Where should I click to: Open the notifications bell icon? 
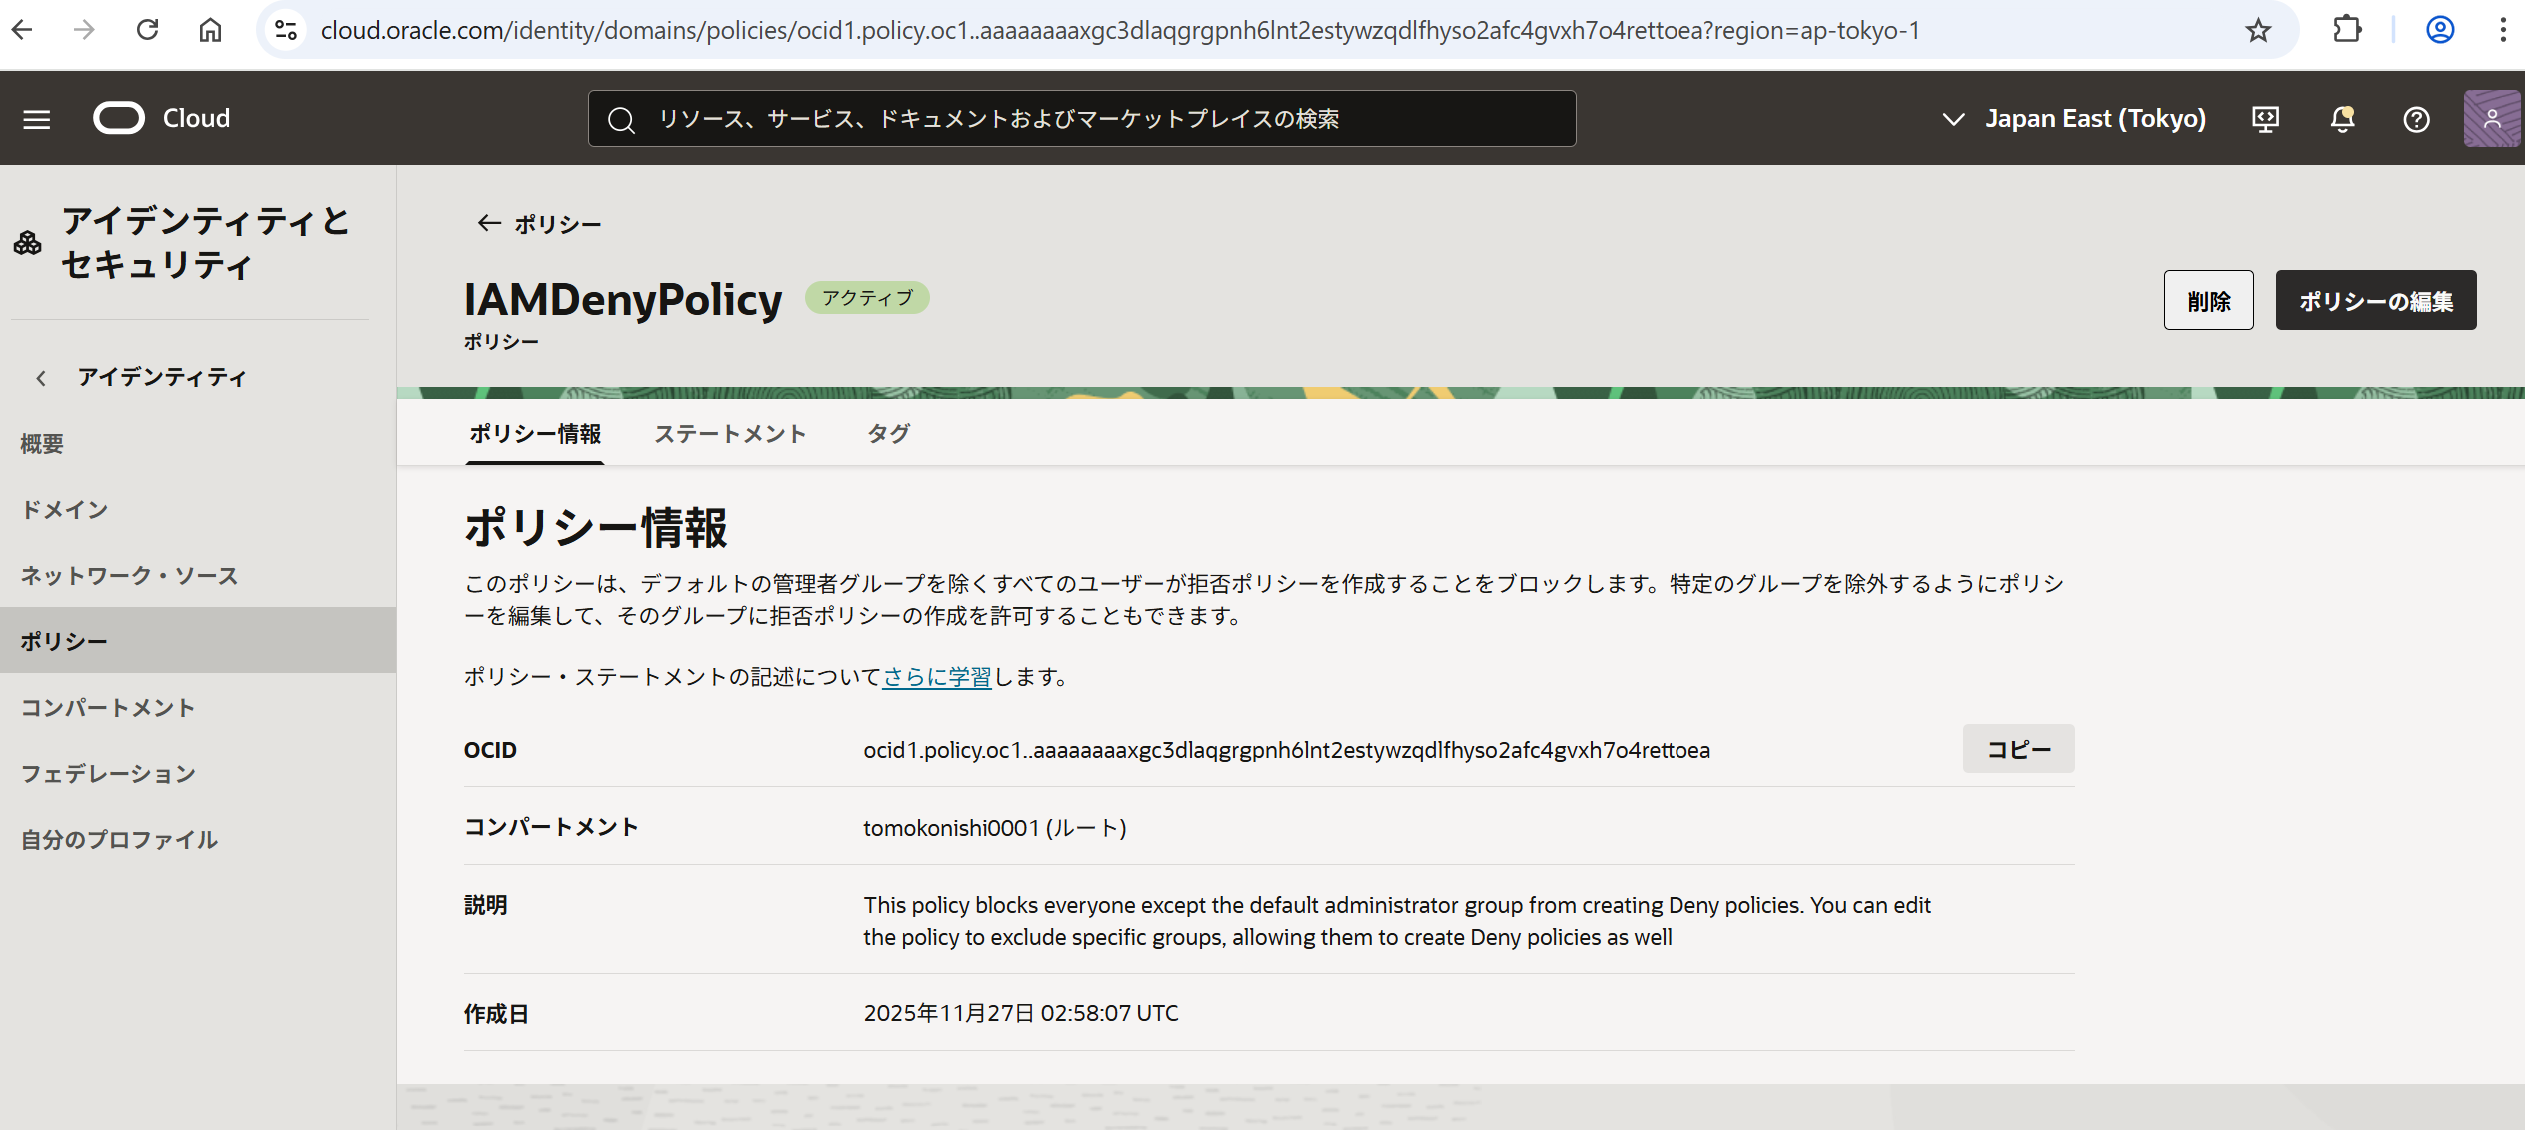(x=2342, y=119)
